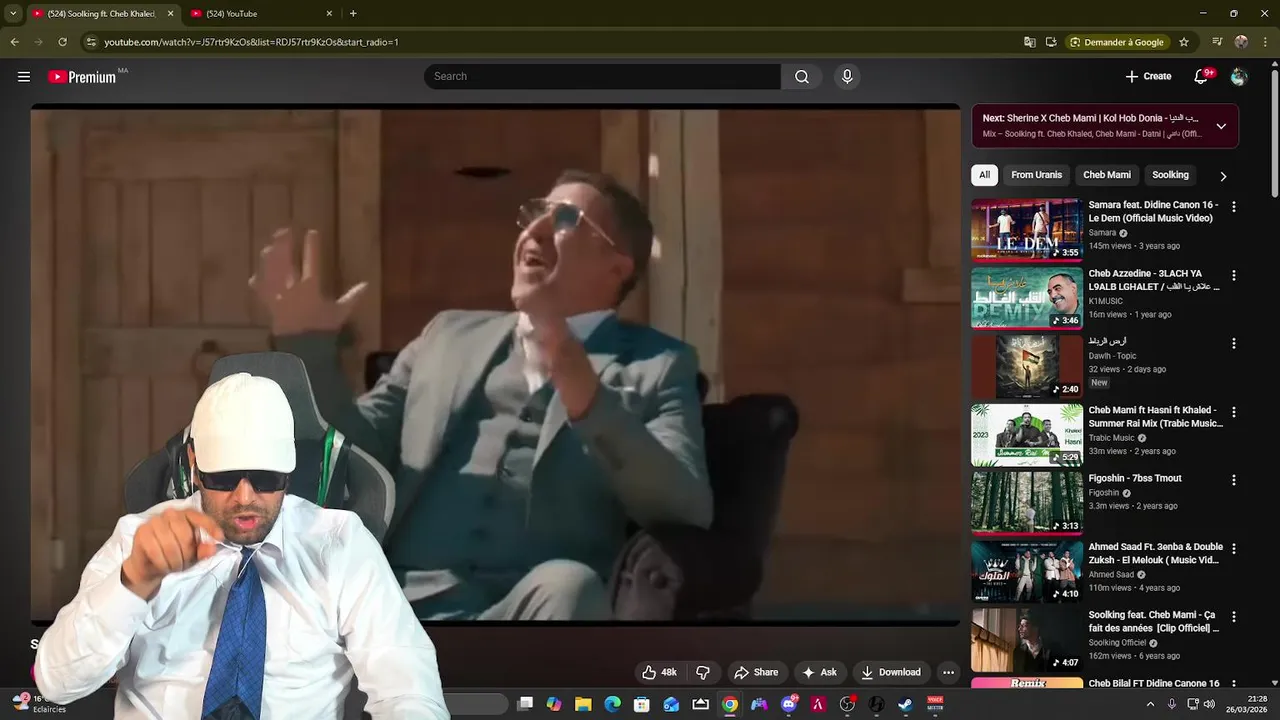This screenshot has height=720, width=1280.
Task: Open Chrome translate page icon
Action: pyautogui.click(x=1029, y=42)
